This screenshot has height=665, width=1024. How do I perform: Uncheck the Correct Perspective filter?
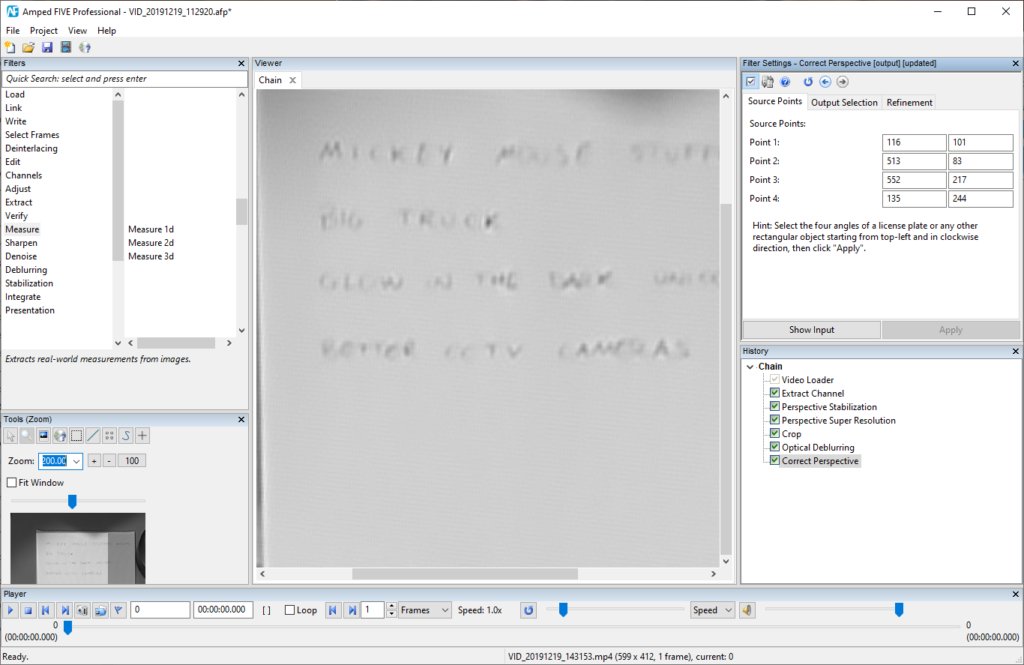click(x=775, y=461)
